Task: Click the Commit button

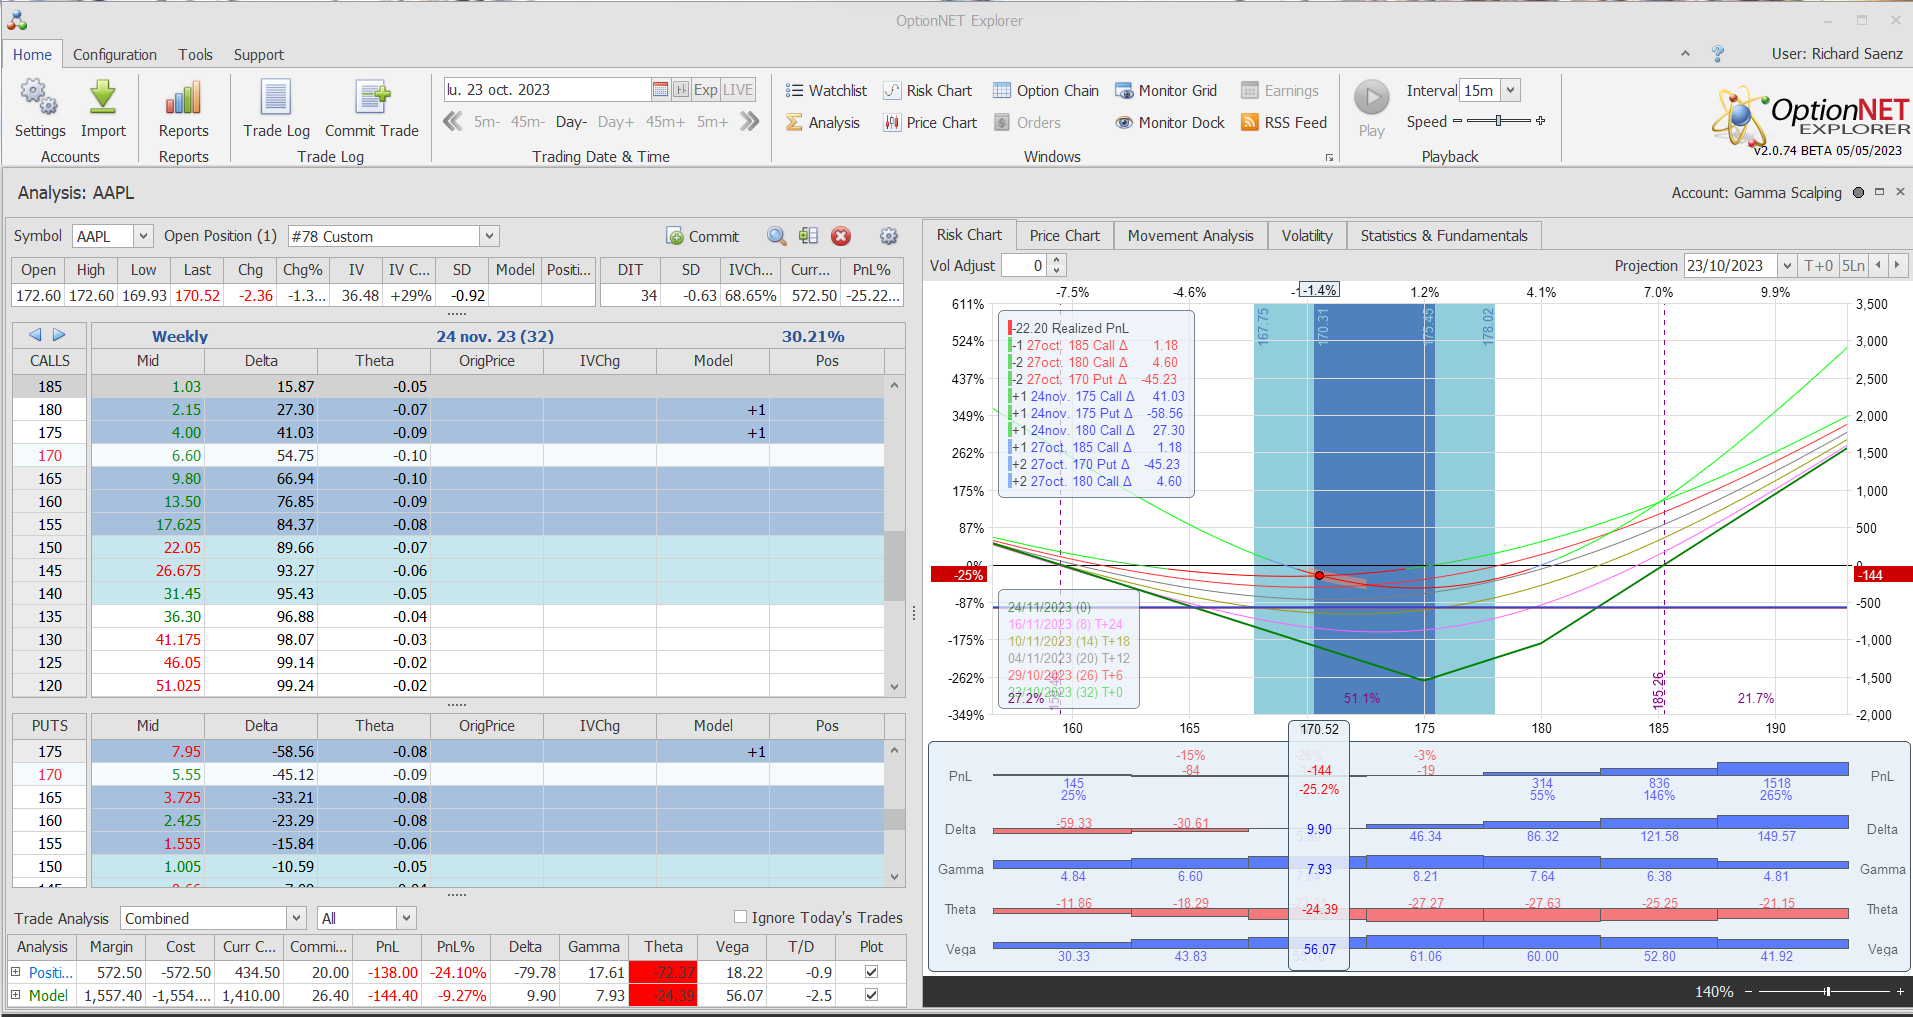Action: [x=703, y=236]
